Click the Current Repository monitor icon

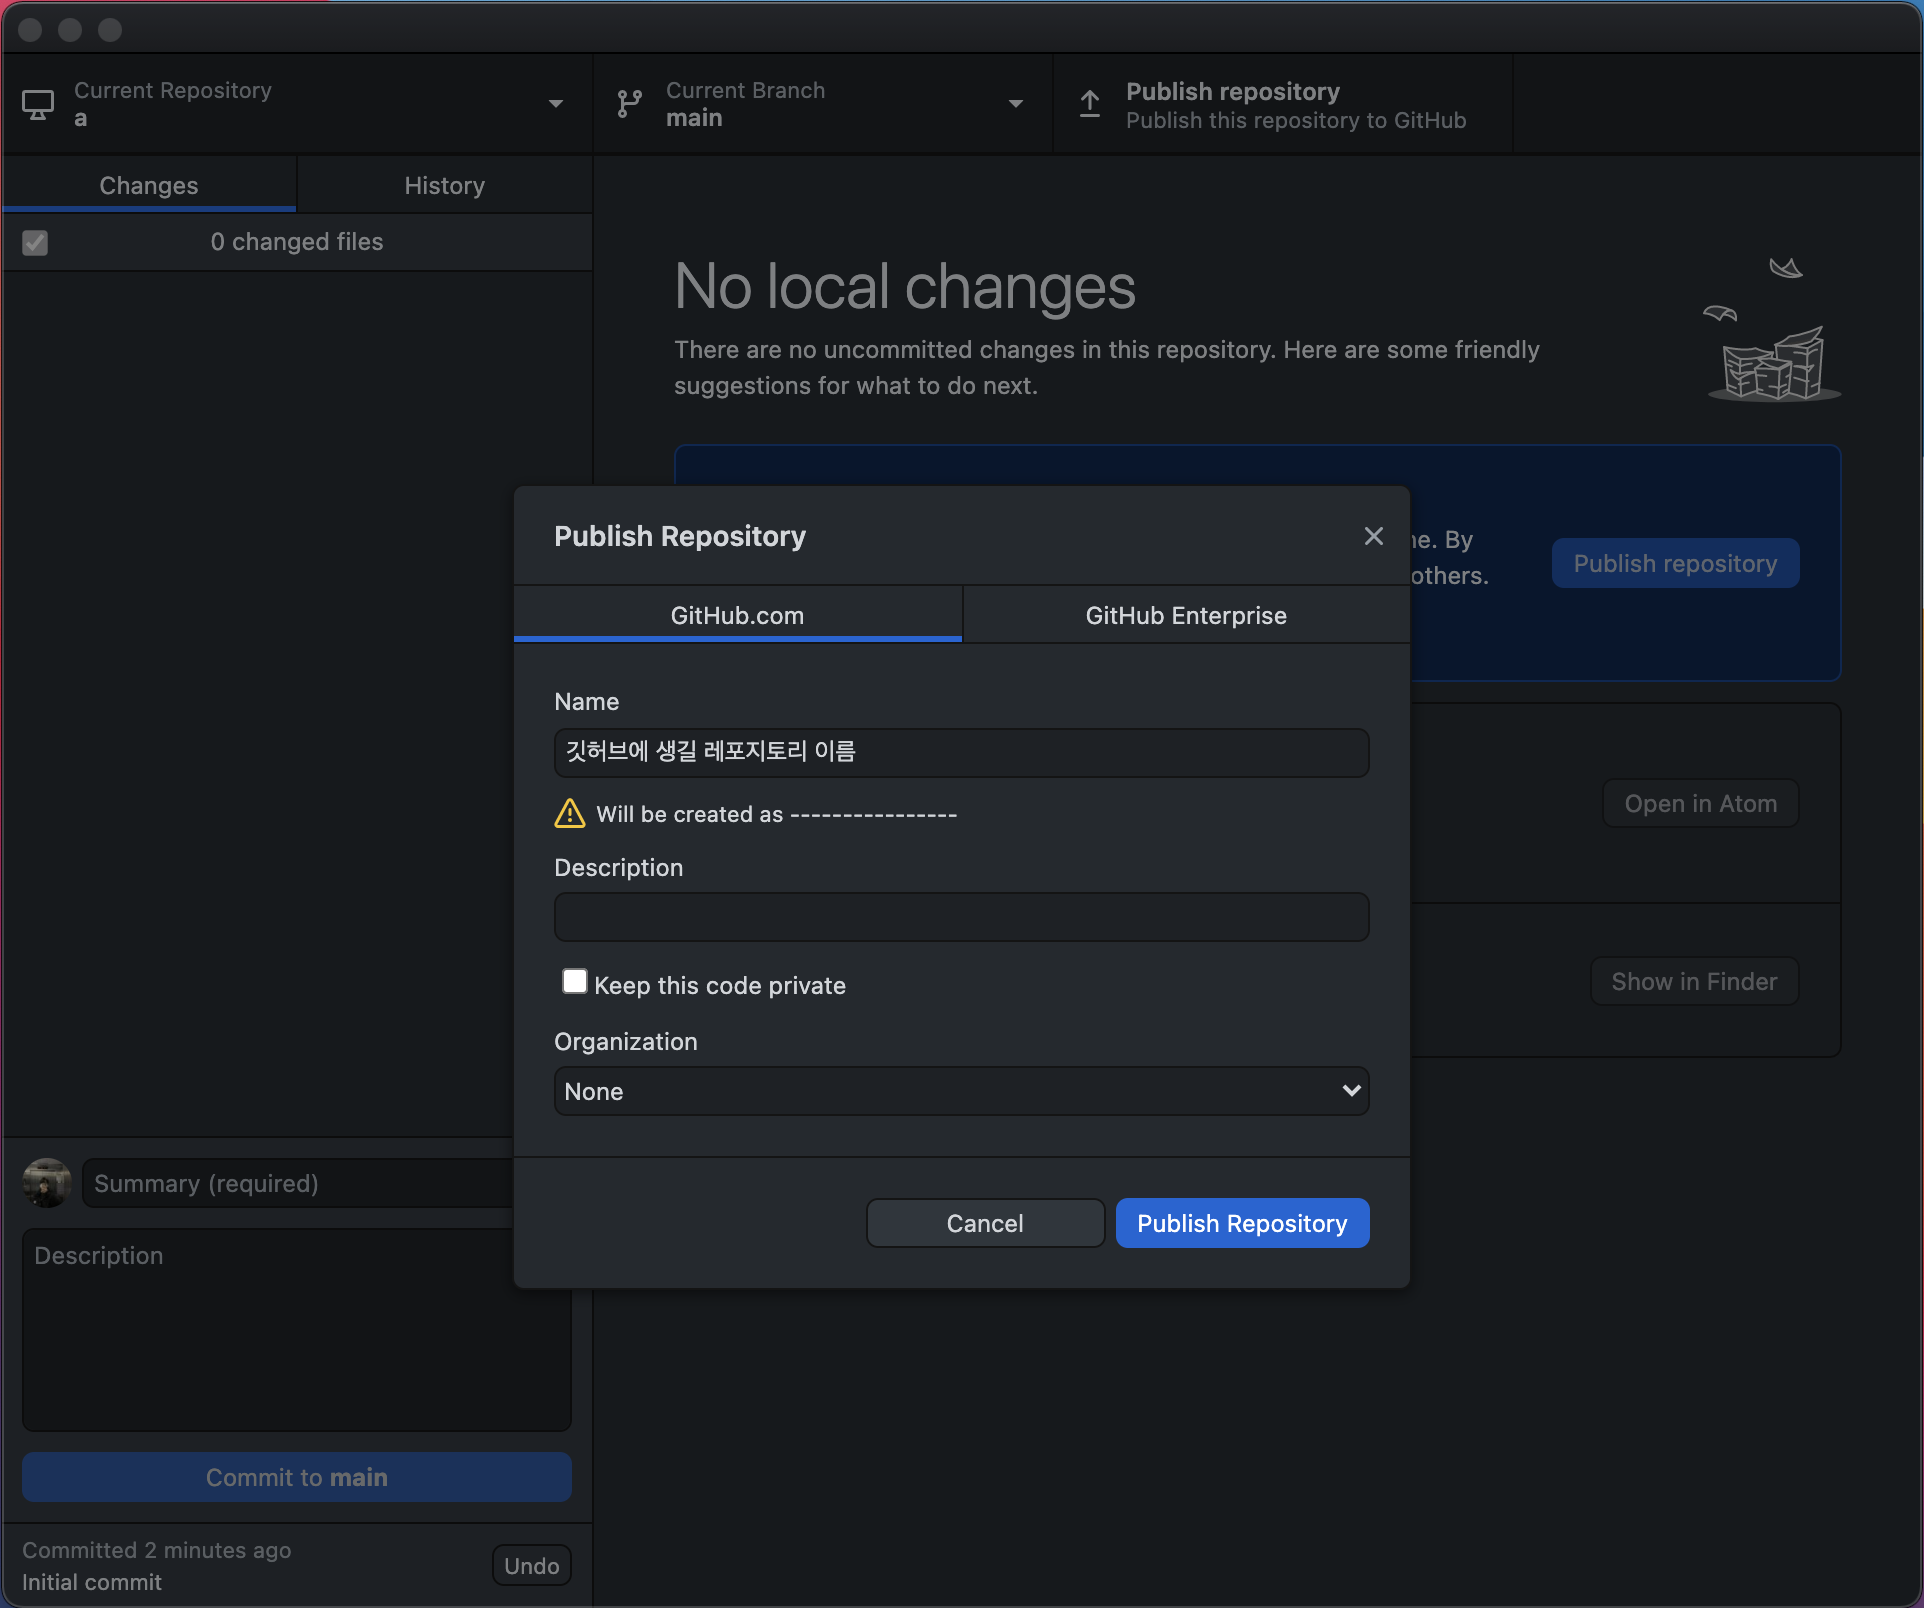(38, 104)
